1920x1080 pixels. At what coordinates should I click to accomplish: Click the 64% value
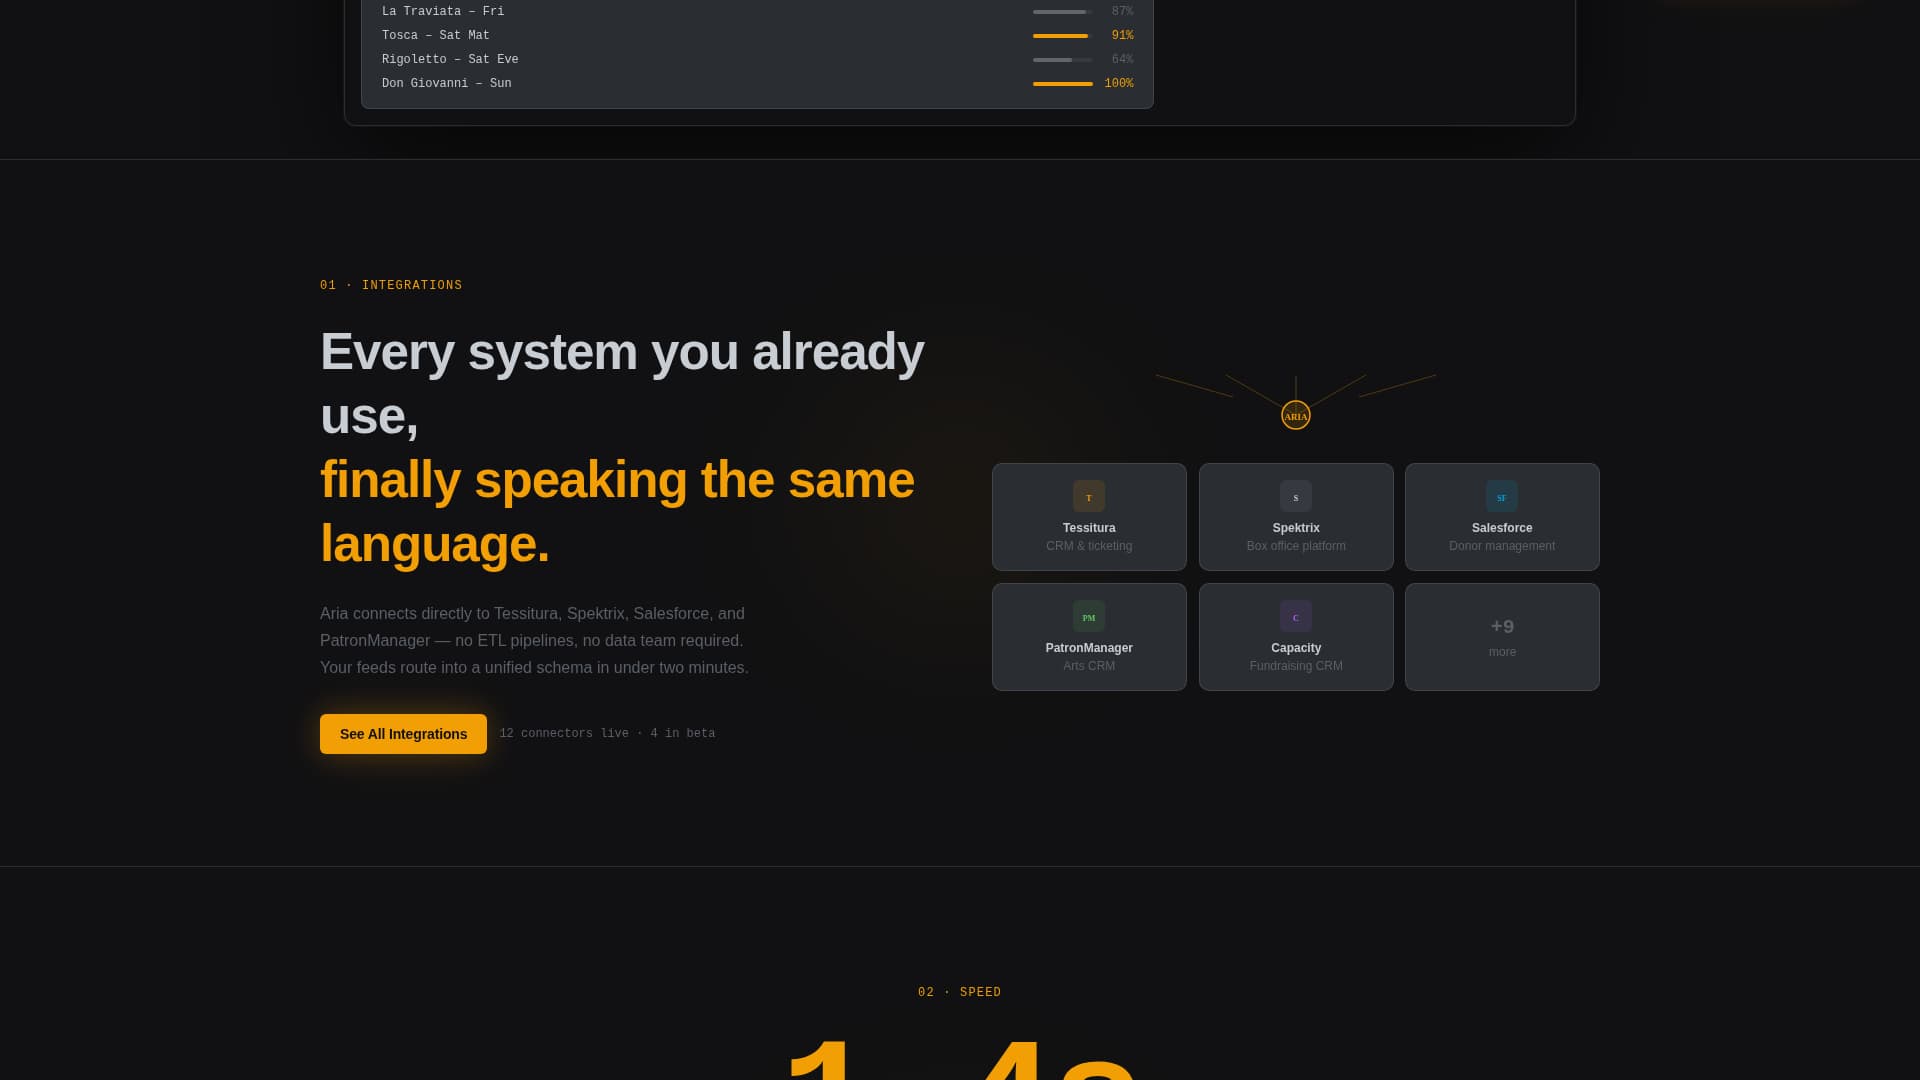(1122, 60)
